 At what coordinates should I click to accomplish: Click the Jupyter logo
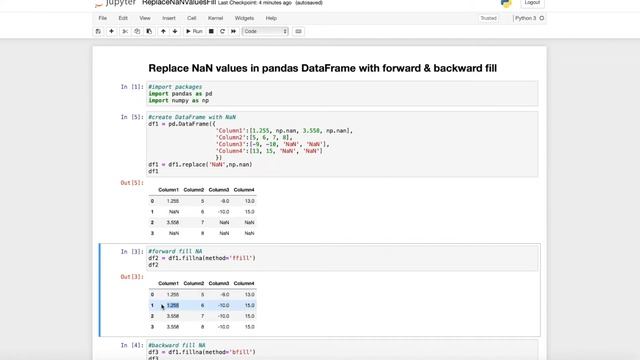(116, 3)
